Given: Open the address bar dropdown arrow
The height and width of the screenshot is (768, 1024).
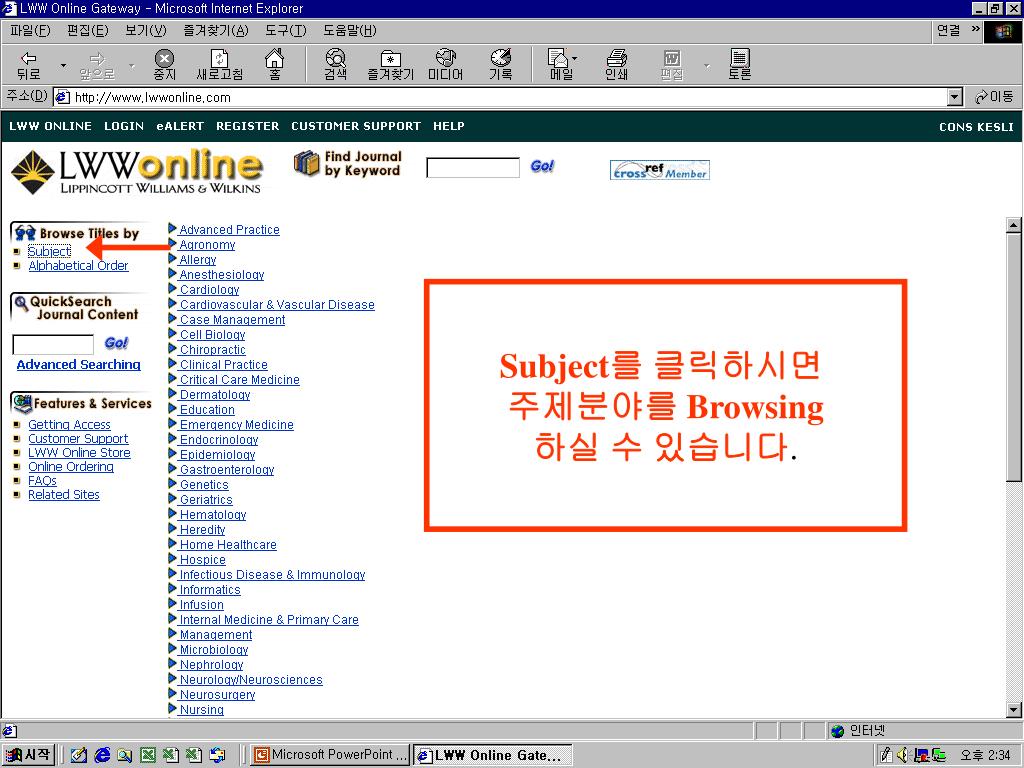Looking at the screenshot, I should point(955,97).
